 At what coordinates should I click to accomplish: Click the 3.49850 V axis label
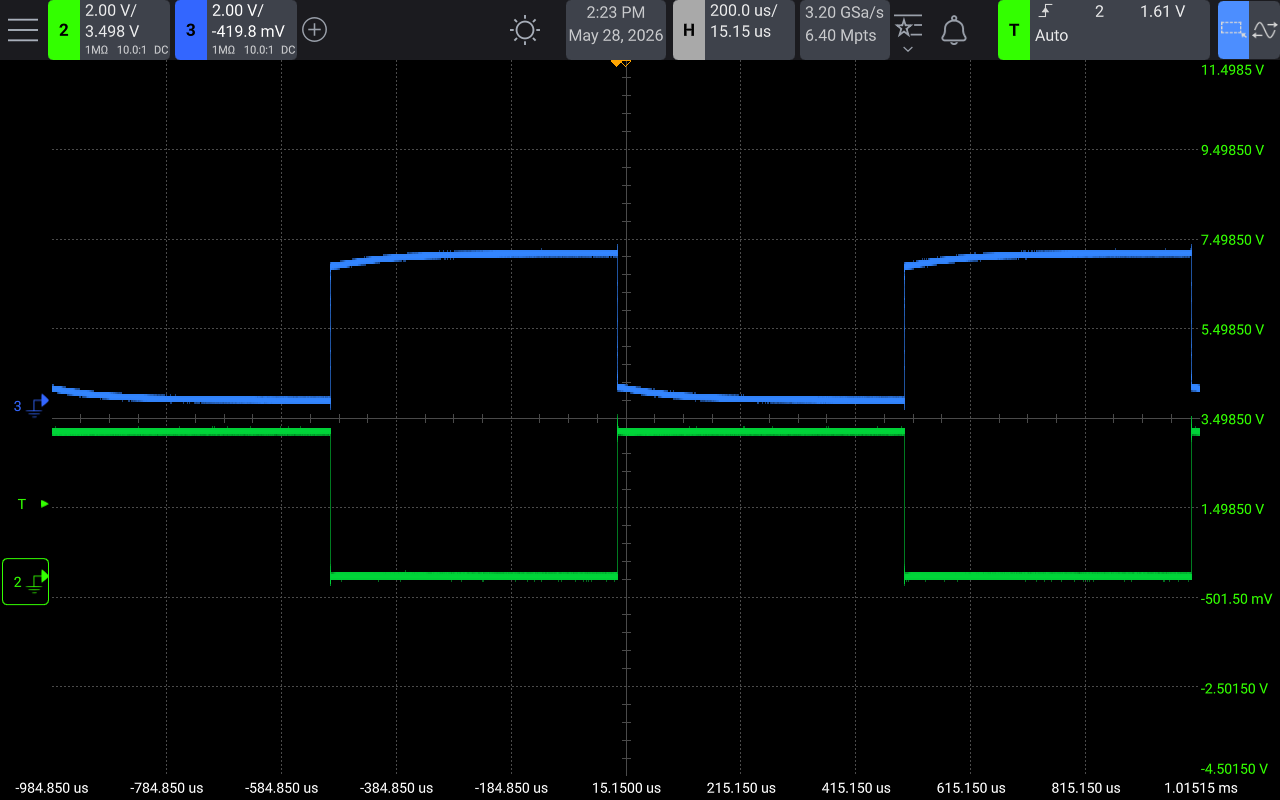point(1232,419)
